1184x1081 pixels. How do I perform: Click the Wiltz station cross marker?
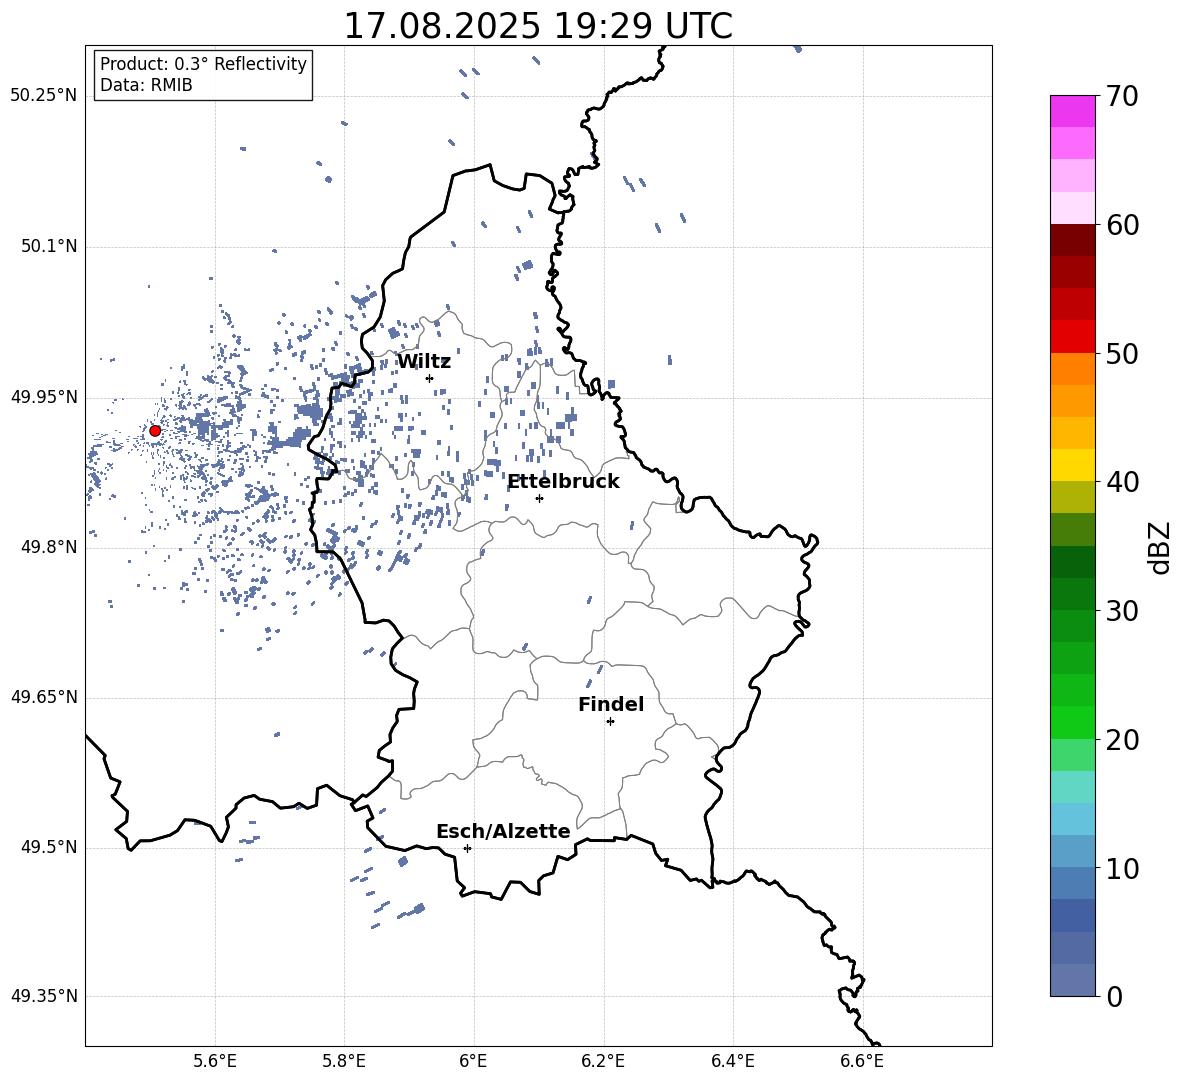coord(430,378)
